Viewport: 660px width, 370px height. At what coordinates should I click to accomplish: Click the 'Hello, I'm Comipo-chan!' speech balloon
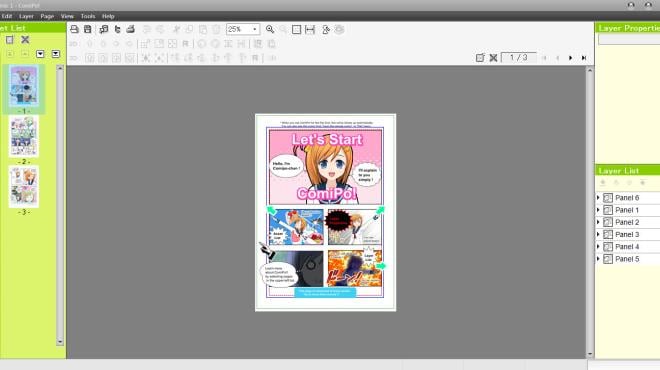[286, 166]
